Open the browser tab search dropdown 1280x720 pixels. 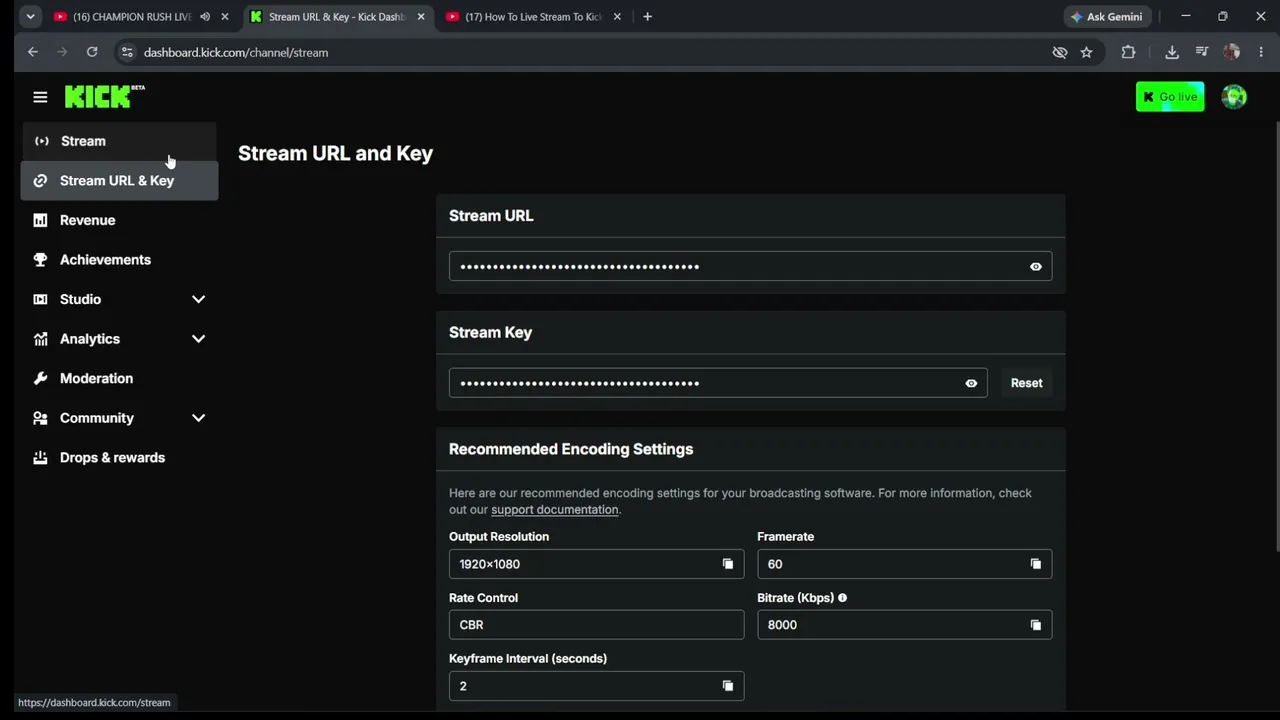(x=30, y=17)
